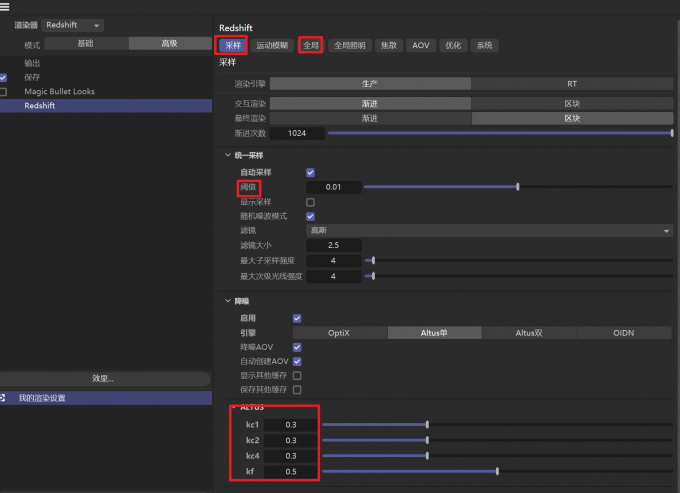Click the 阈值 value field 0.01

(x=333, y=187)
